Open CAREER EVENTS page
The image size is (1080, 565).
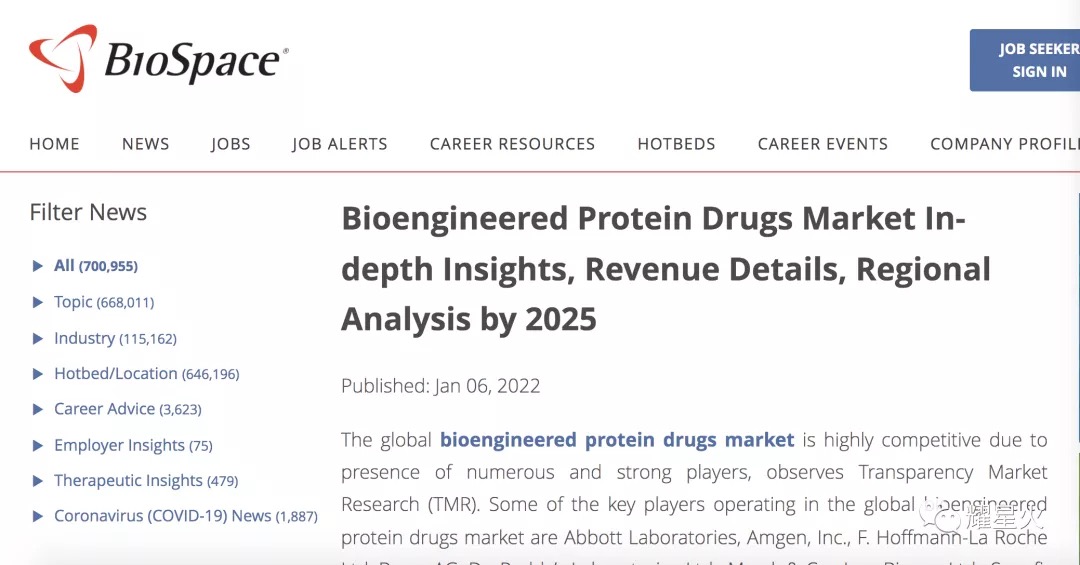(x=823, y=144)
